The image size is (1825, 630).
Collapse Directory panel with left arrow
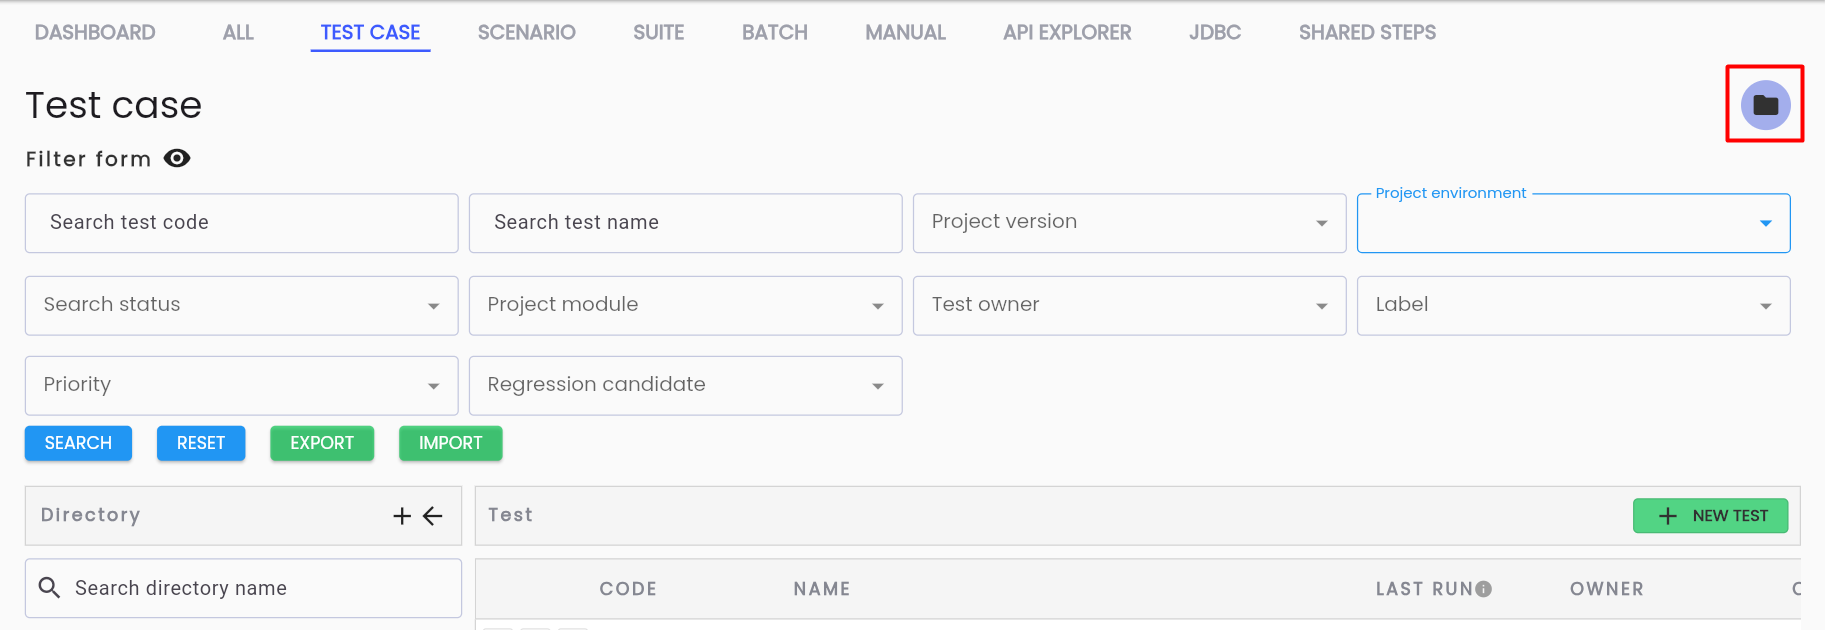[433, 516]
